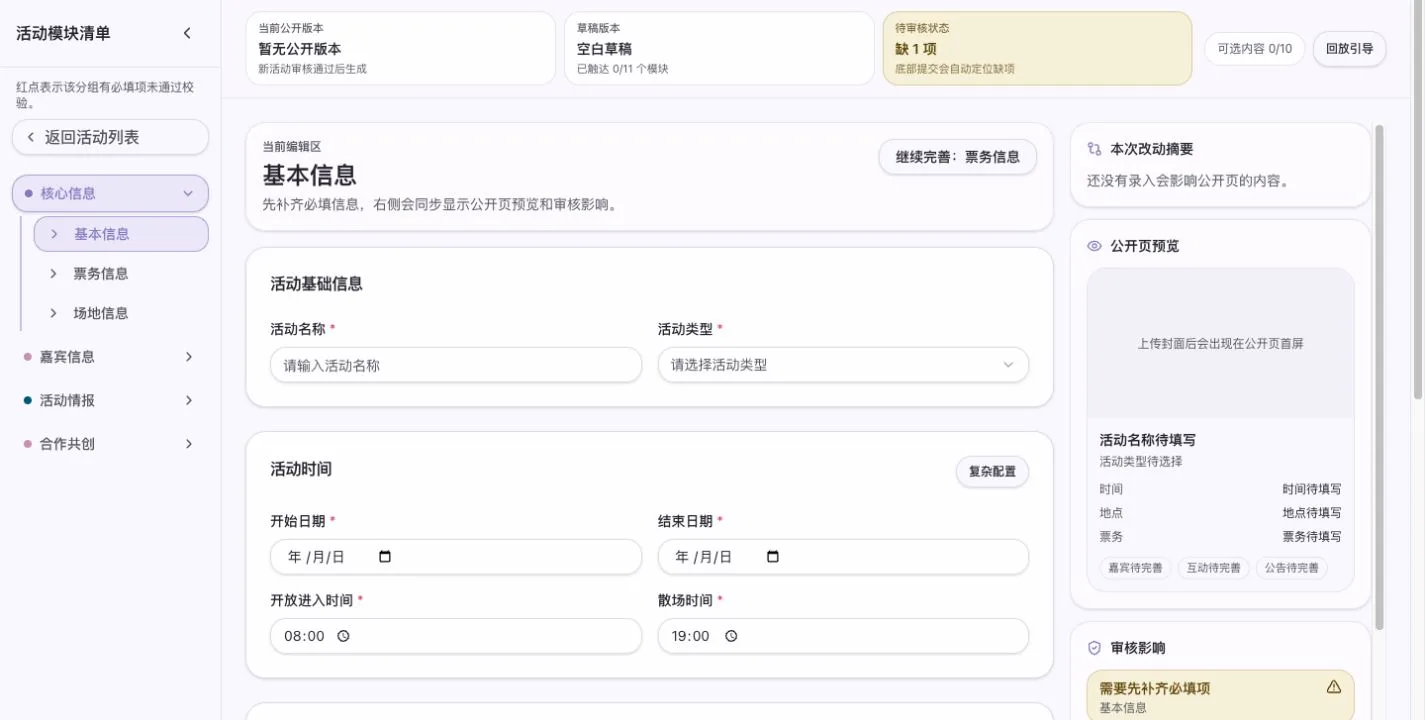Open the 当前公开版本 card
This screenshot has height=720, width=1425.
point(400,48)
